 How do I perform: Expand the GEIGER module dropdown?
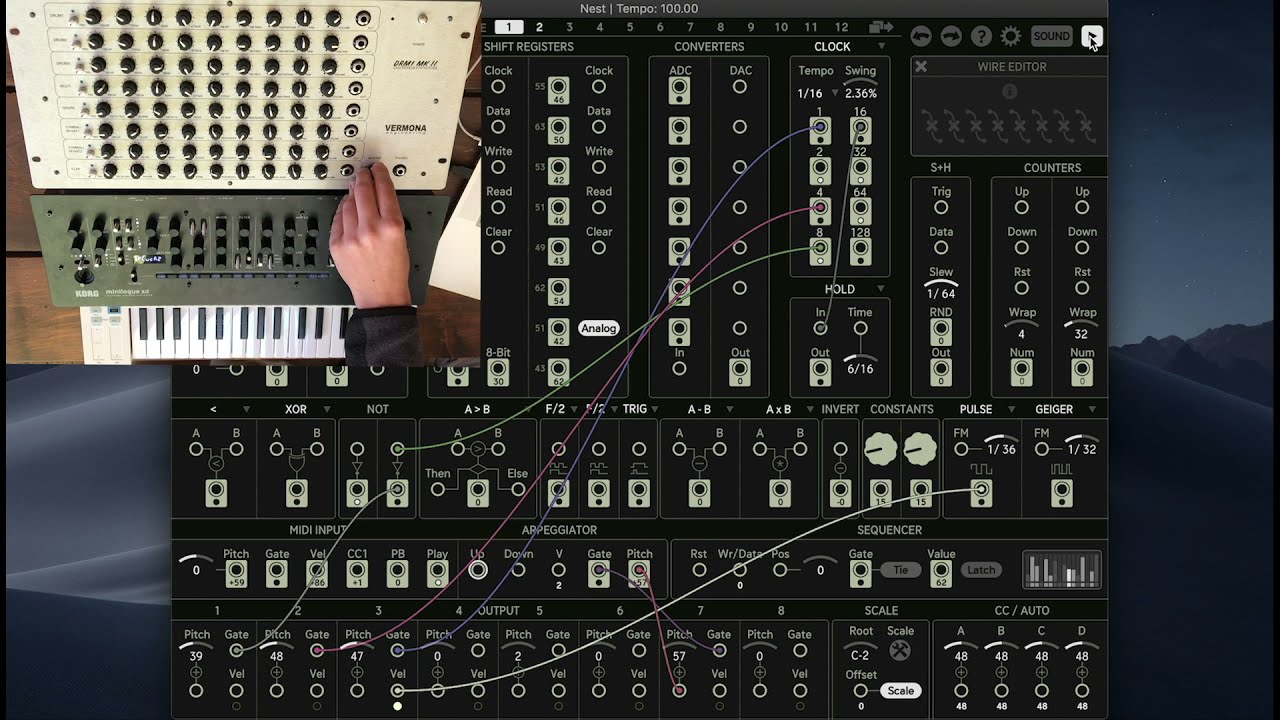point(1092,409)
